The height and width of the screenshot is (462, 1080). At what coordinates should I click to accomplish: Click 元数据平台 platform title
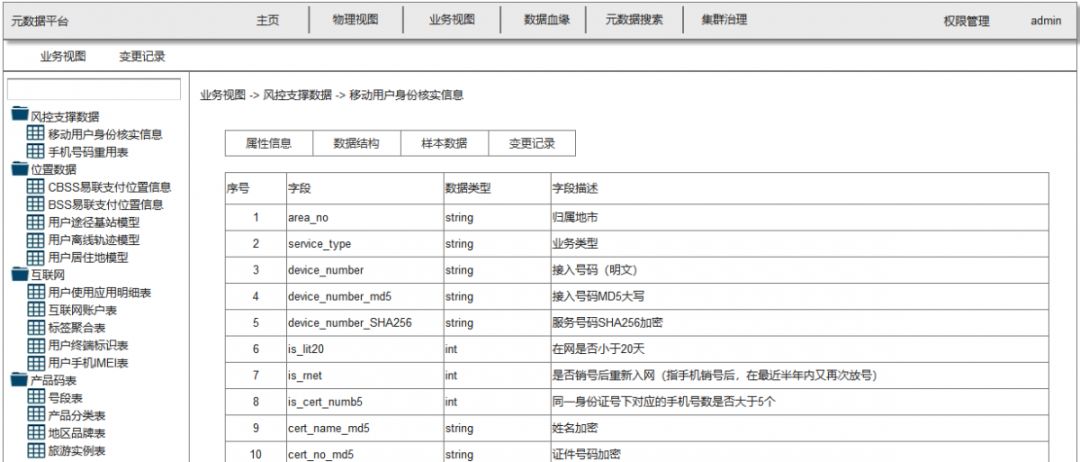tap(40, 21)
